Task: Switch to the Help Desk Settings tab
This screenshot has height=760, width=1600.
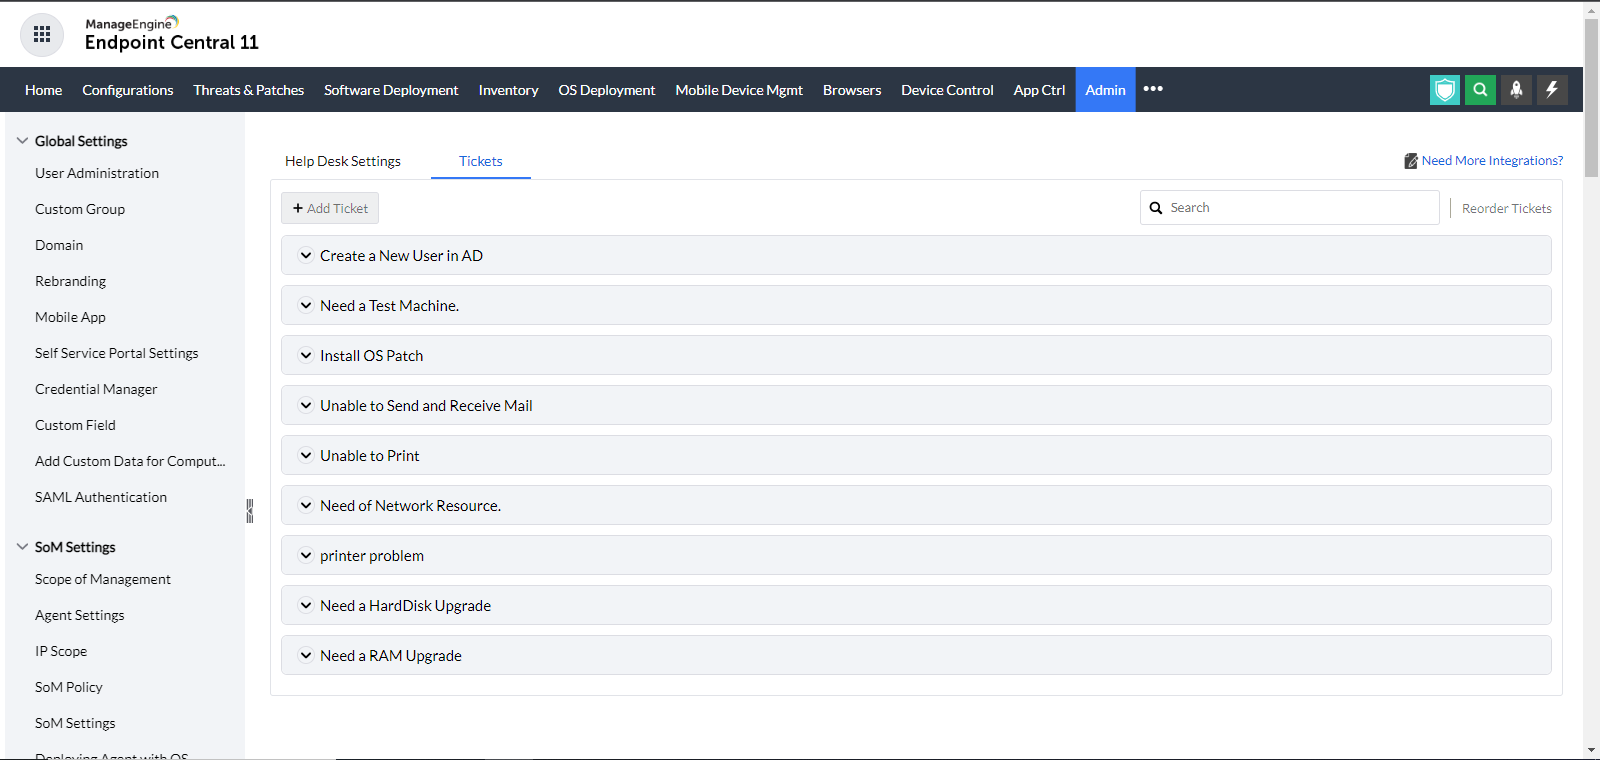Action: (342, 161)
